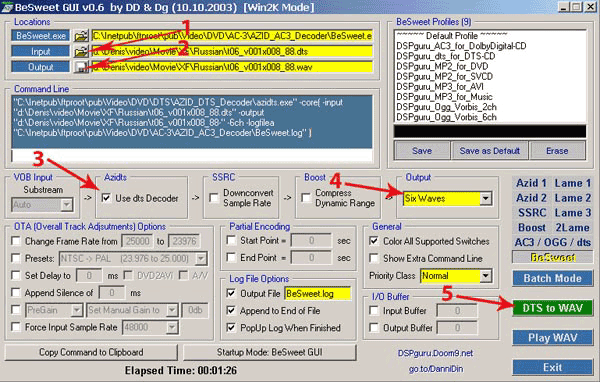Toggle Log Output File checkbox
This screenshot has height=382, width=600.
[x=231, y=293]
